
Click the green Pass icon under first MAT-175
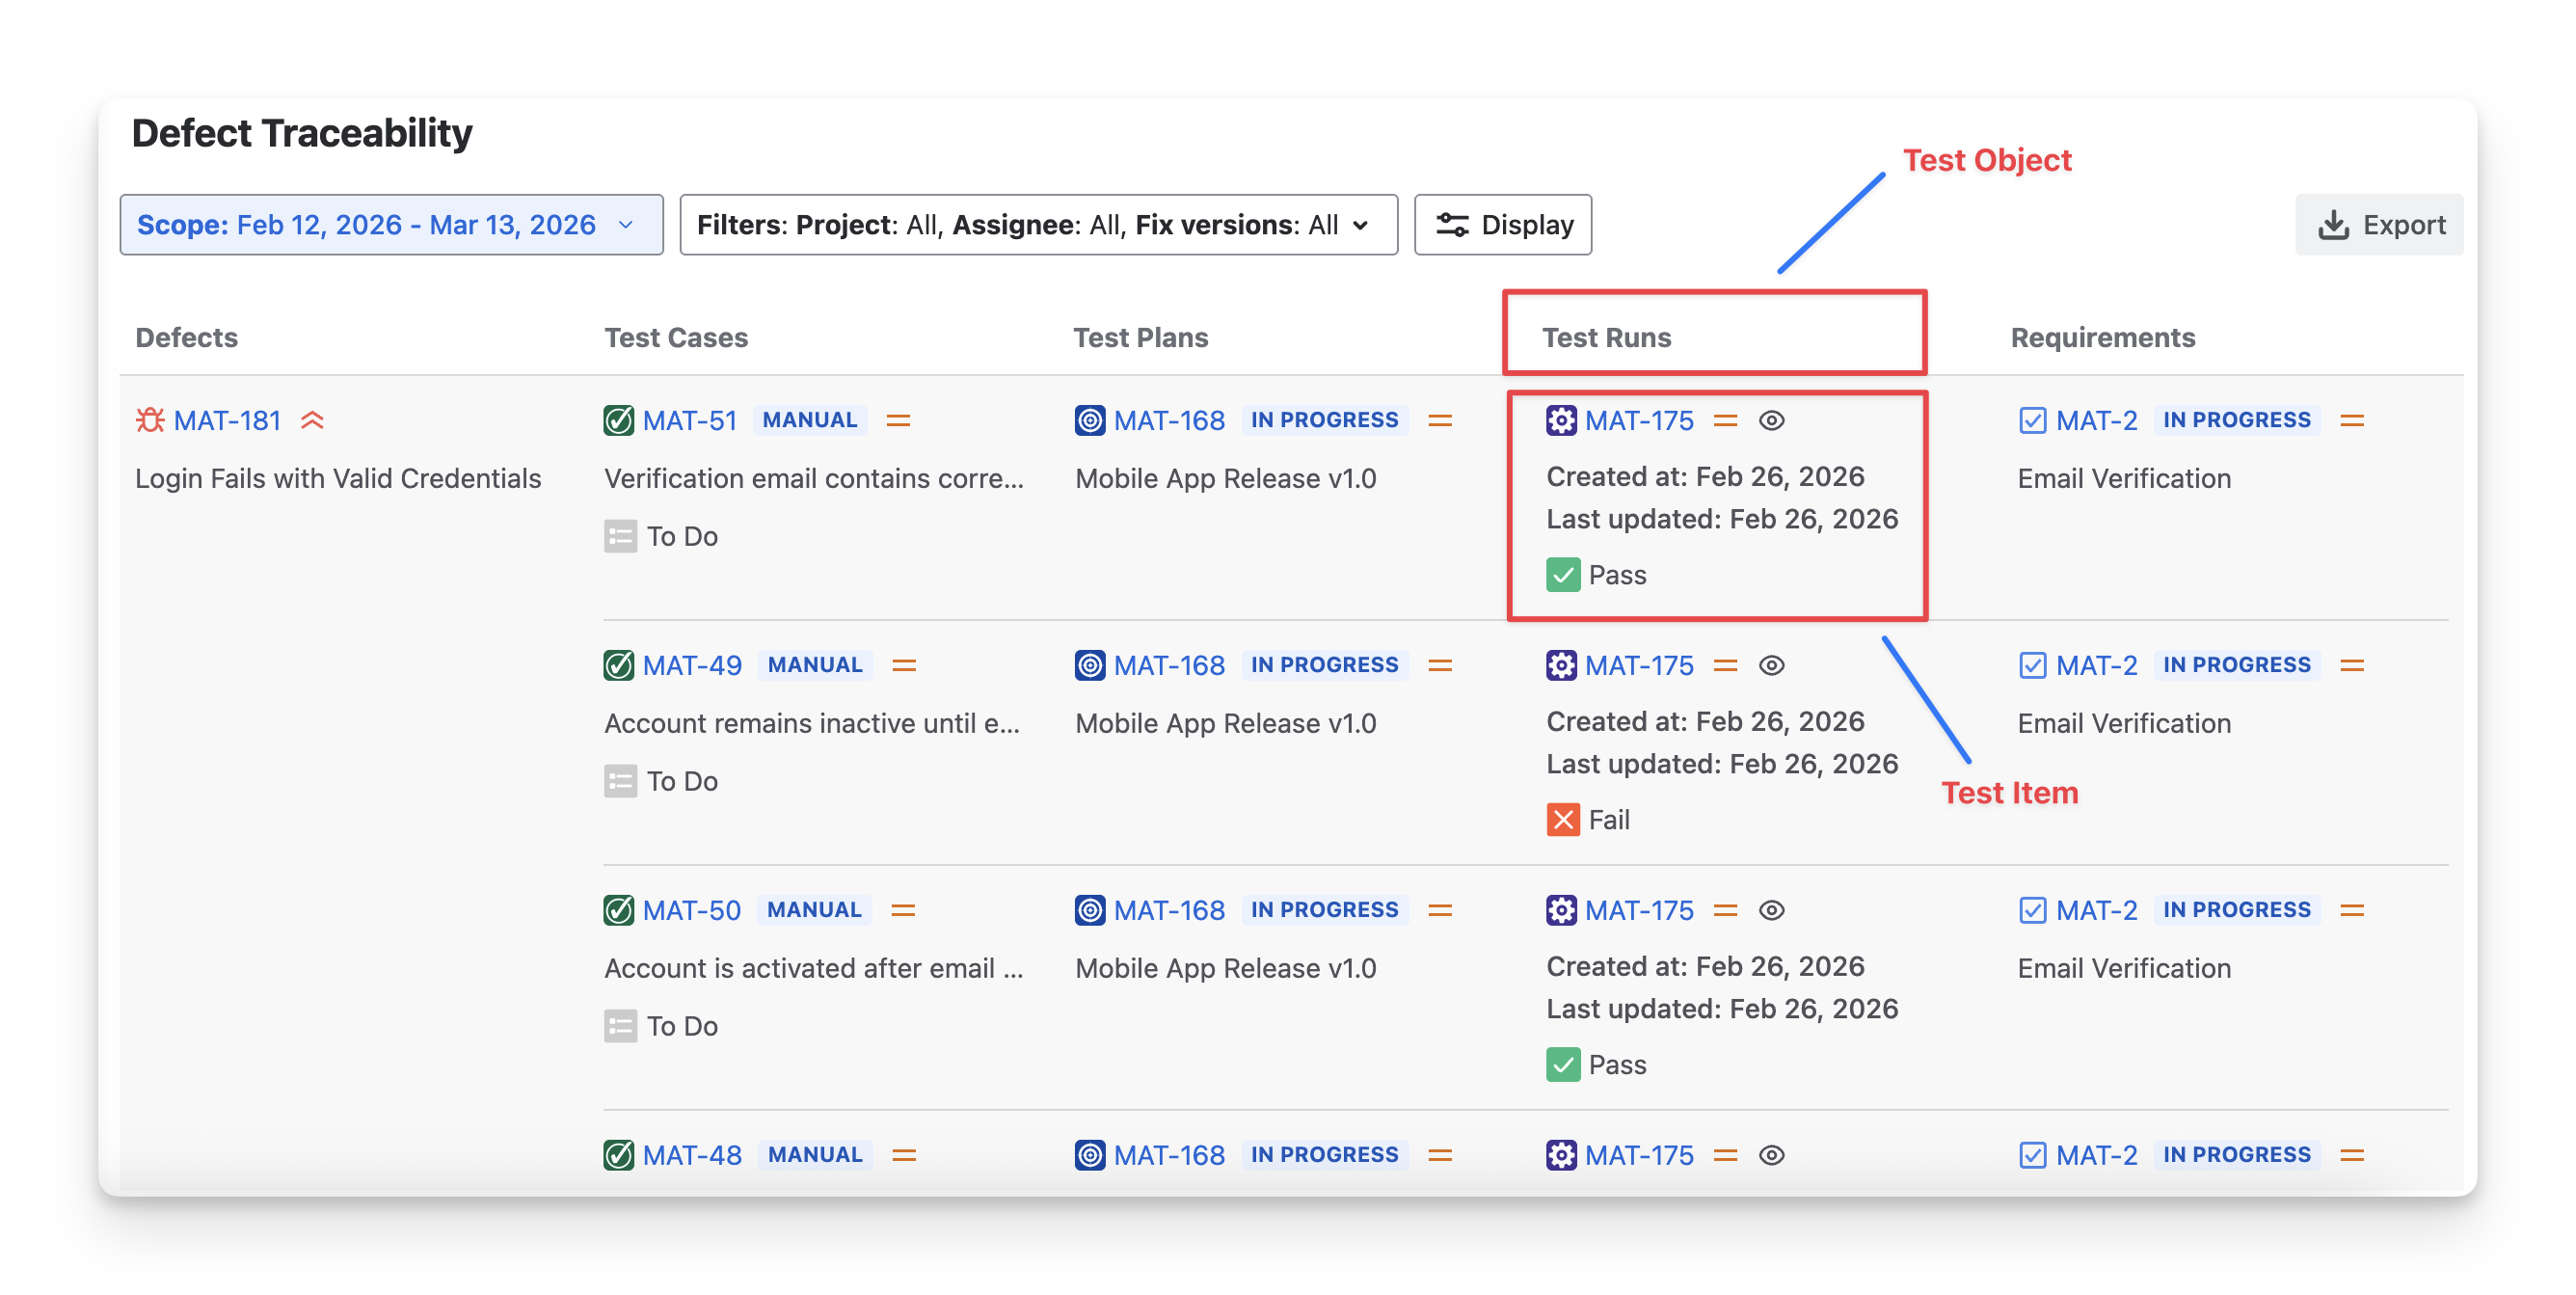[1563, 575]
